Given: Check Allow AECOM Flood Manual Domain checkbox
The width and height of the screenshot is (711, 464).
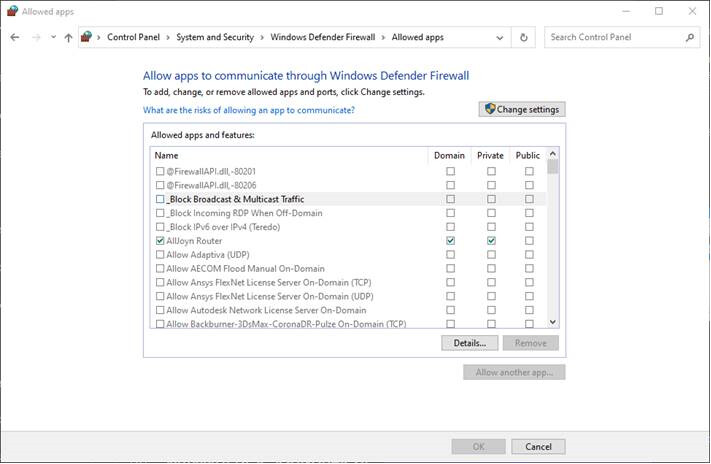Looking at the screenshot, I should [x=450, y=269].
